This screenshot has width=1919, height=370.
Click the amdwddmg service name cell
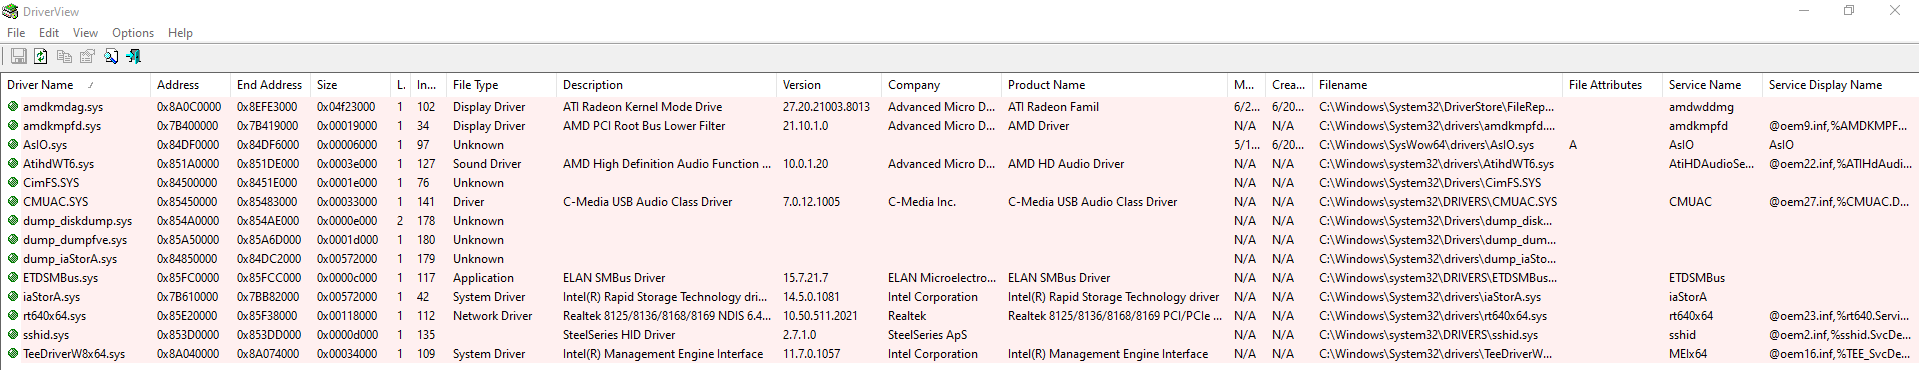(x=1701, y=107)
